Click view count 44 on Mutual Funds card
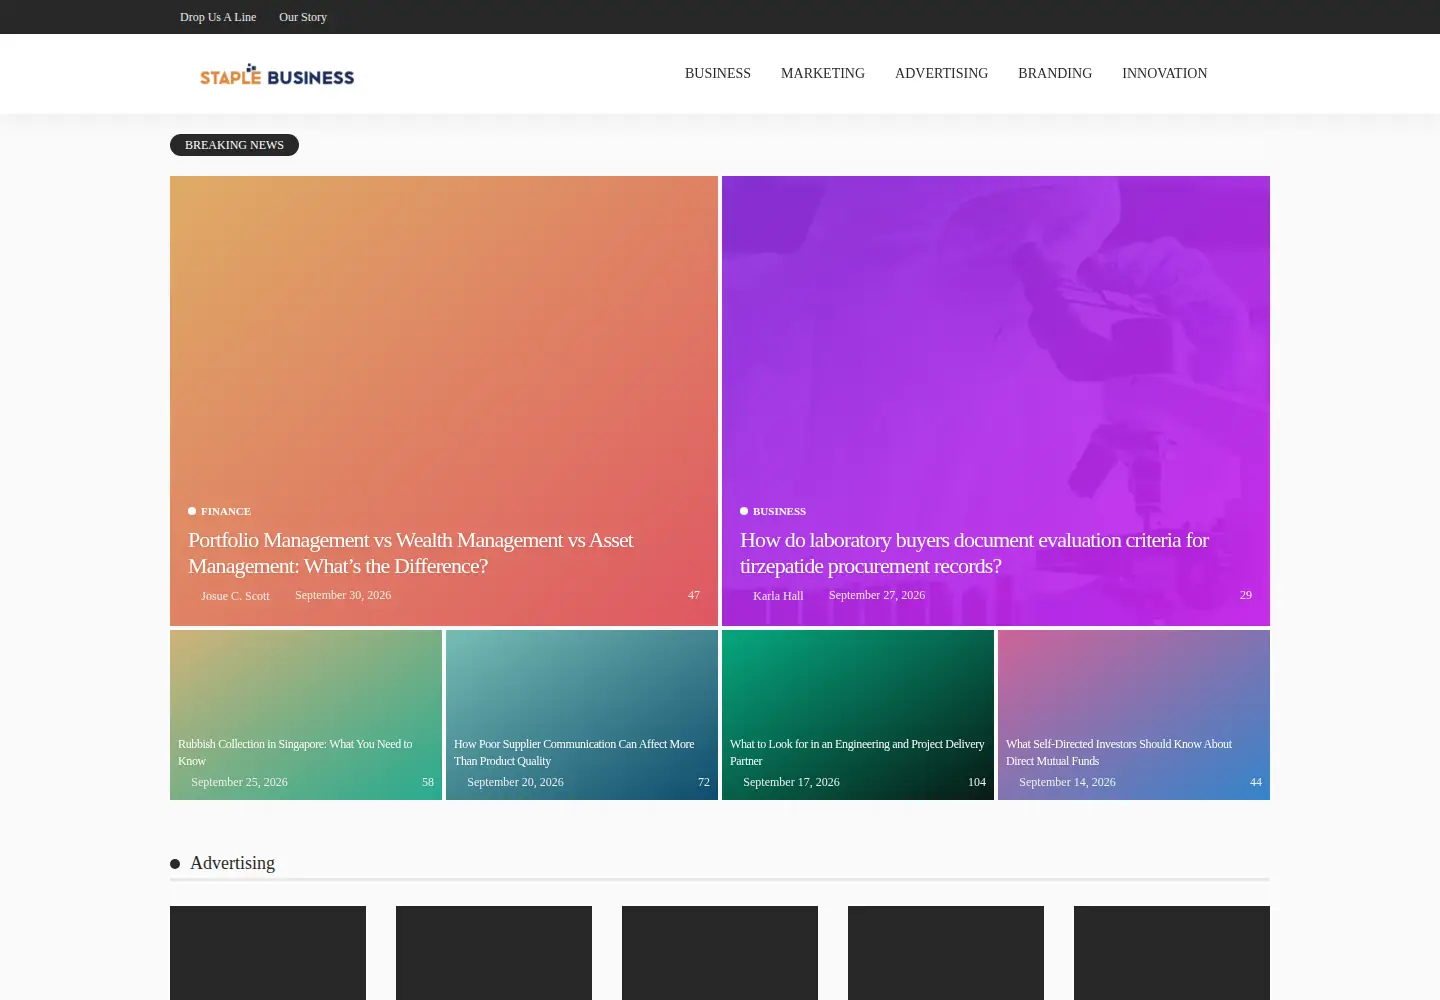The image size is (1440, 1000). tap(1256, 782)
